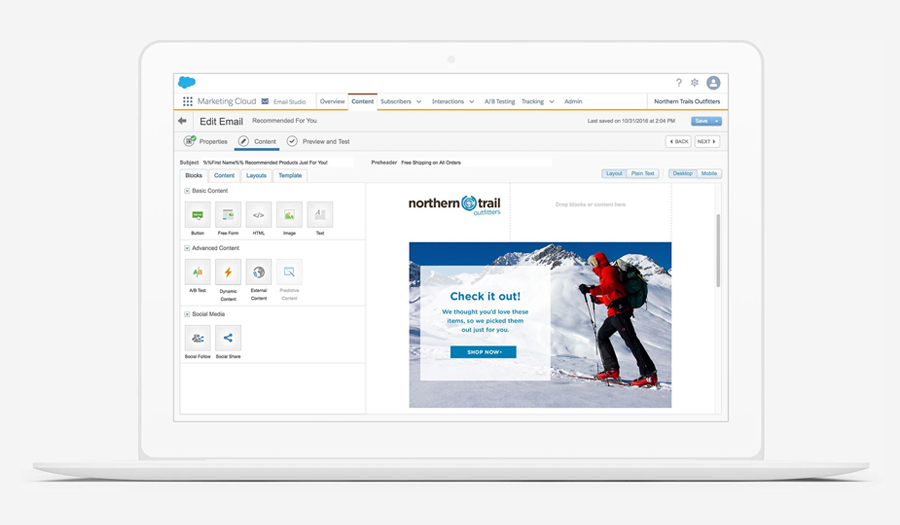Image resolution: width=900 pixels, height=525 pixels.
Task: Click the SHOP NOW button in email
Action: coord(483,352)
